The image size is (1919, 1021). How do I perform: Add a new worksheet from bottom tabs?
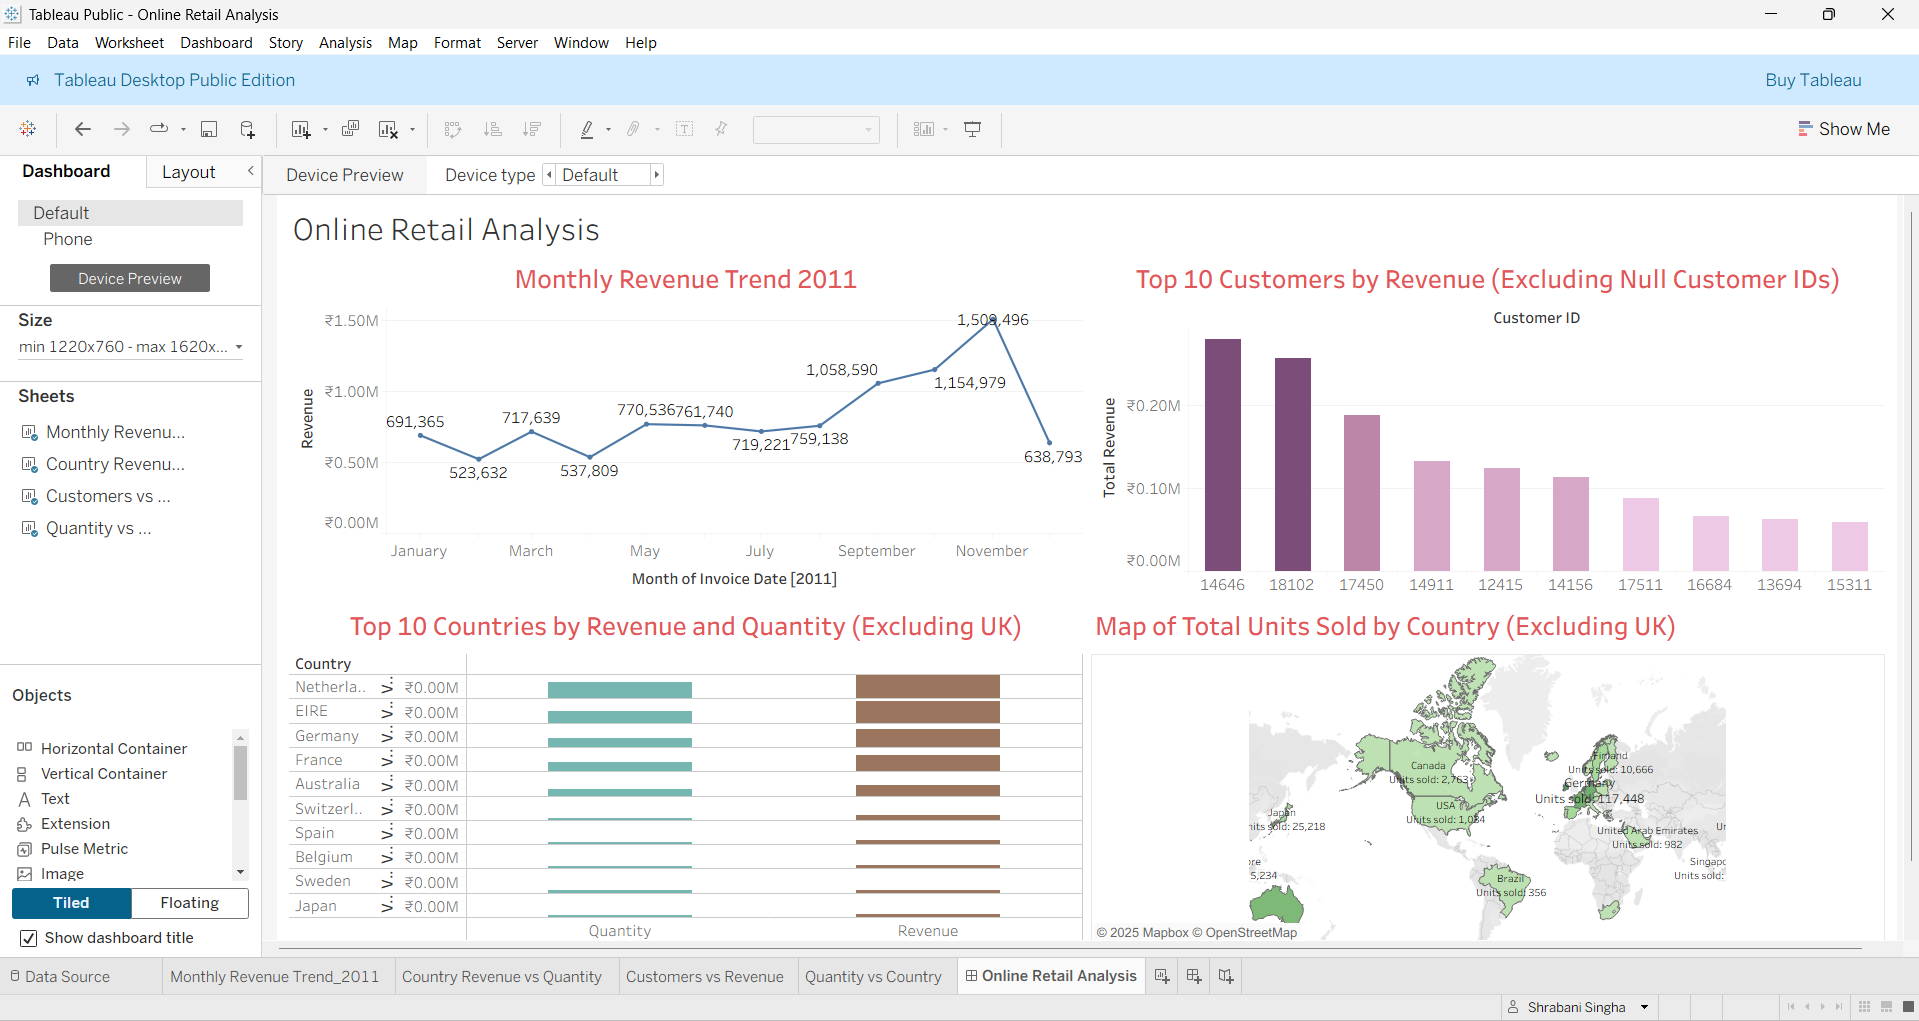1162,976
